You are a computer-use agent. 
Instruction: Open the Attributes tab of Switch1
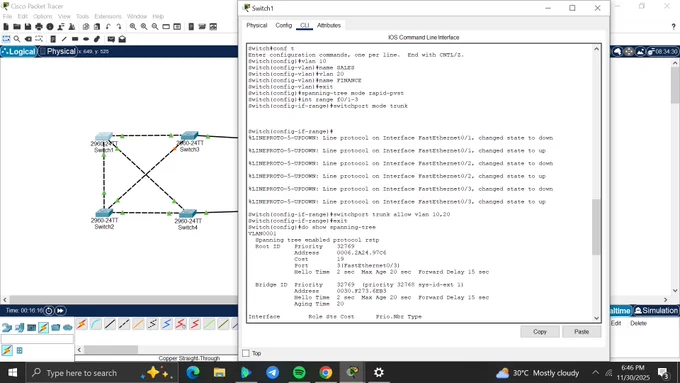tap(329, 26)
